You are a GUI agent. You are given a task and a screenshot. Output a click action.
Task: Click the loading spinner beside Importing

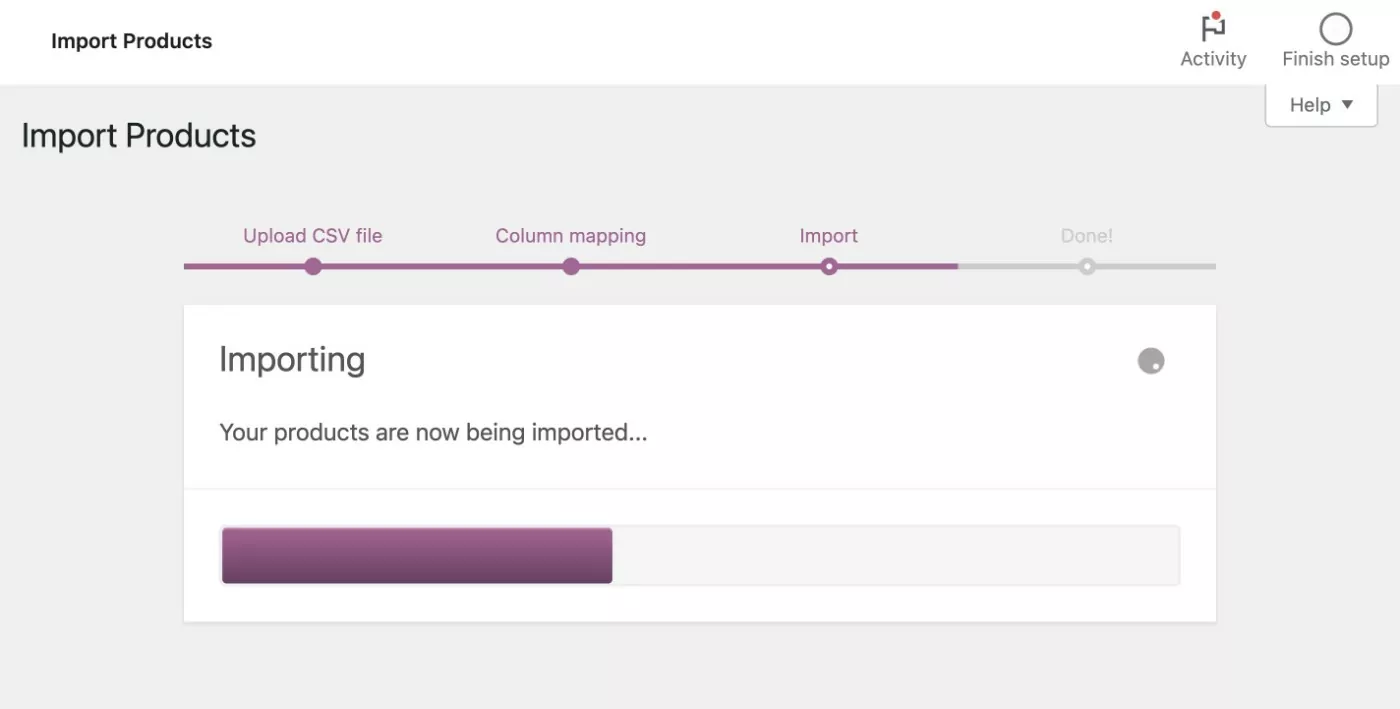pyautogui.click(x=1151, y=361)
